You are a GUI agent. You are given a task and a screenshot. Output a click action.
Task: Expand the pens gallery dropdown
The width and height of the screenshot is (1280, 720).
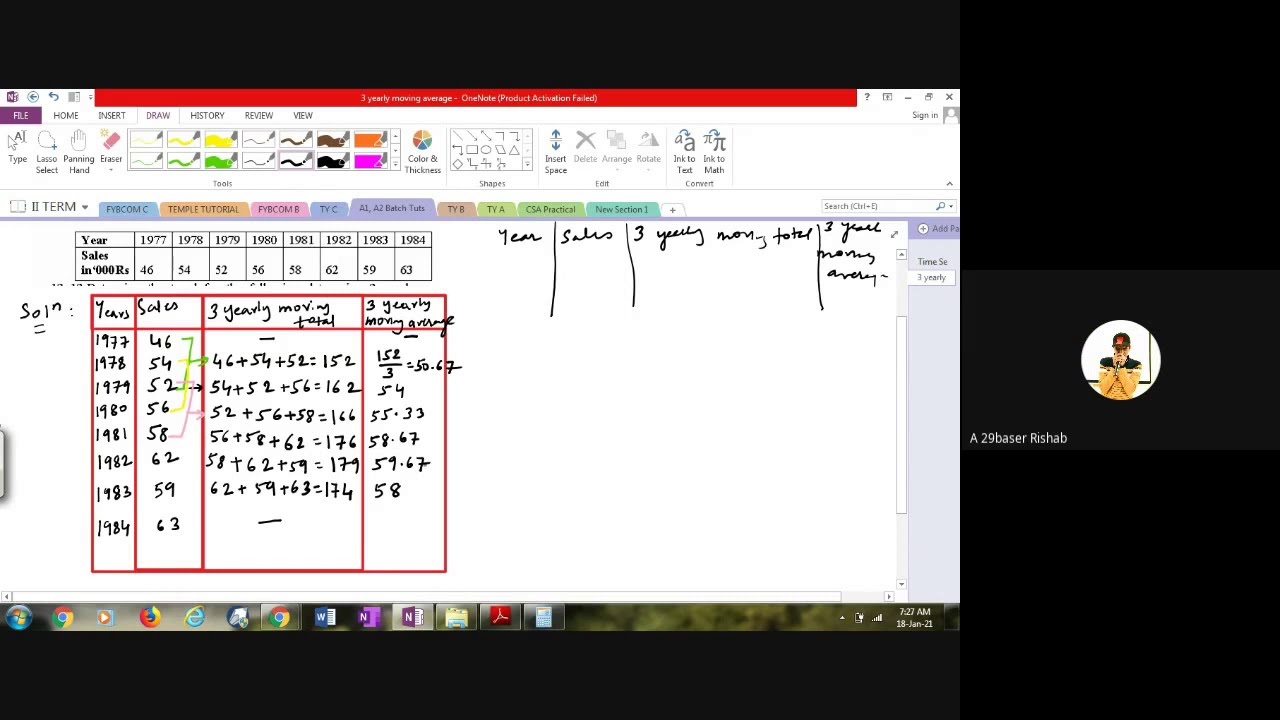click(394, 165)
